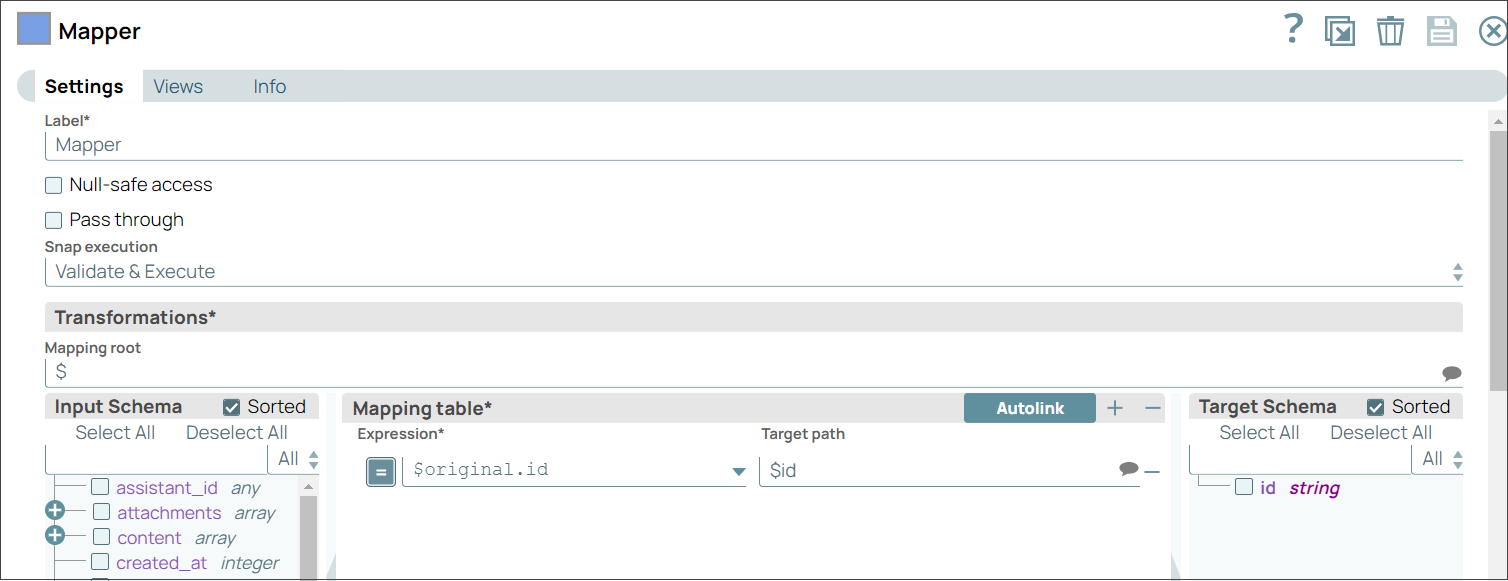Switch to the Views tab

[x=178, y=86]
